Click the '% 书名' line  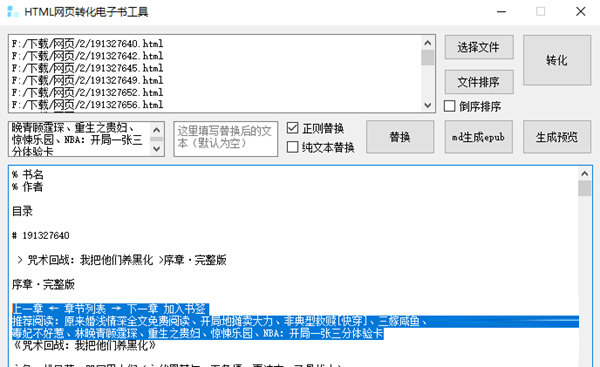[28, 175]
